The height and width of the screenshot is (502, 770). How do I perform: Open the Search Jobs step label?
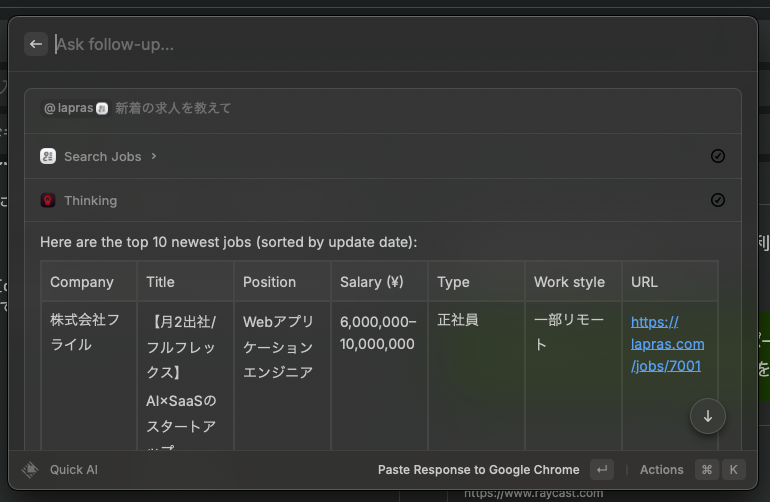103,157
